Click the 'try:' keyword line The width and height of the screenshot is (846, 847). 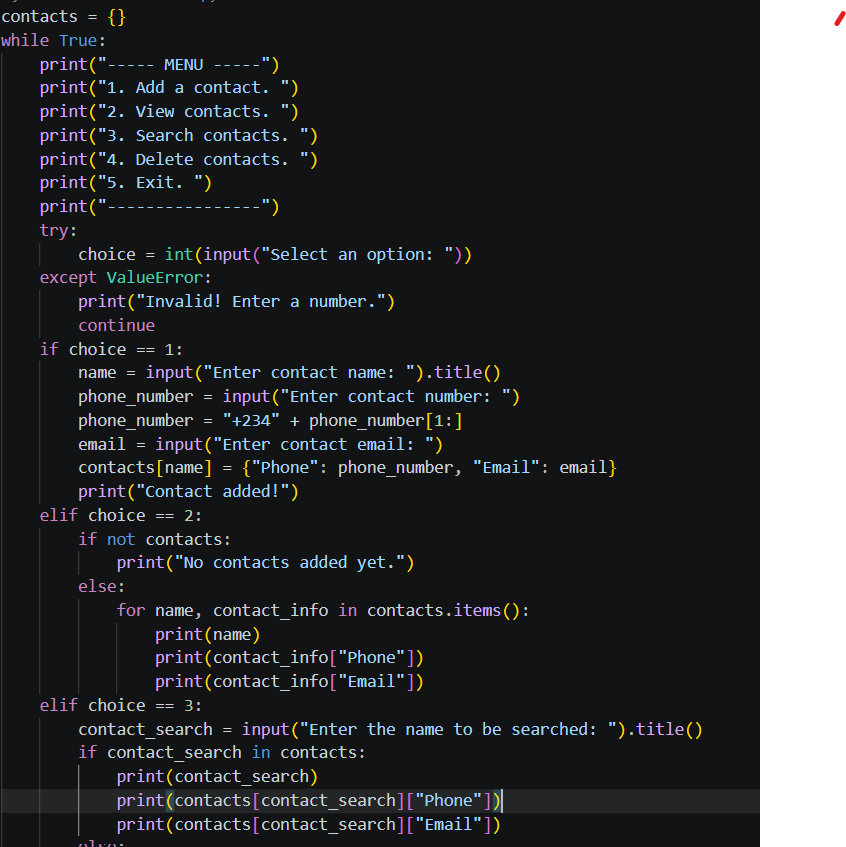[58, 230]
